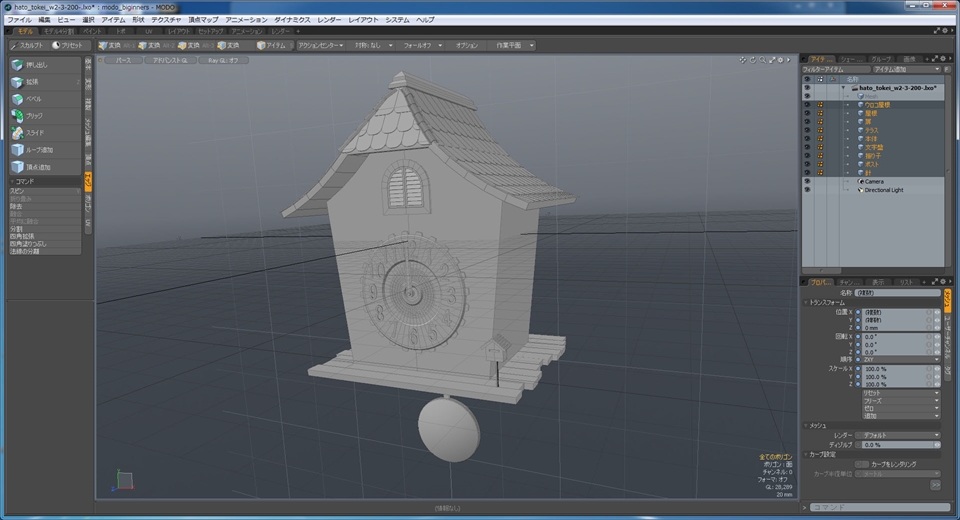Select the ブリッジ bridge tool
The image size is (960, 520).
pos(45,116)
